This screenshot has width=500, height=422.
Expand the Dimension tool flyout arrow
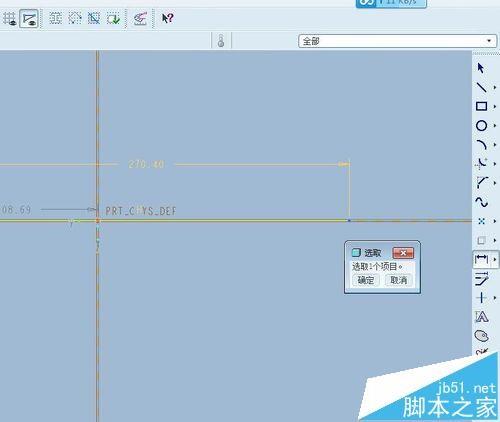495,259
